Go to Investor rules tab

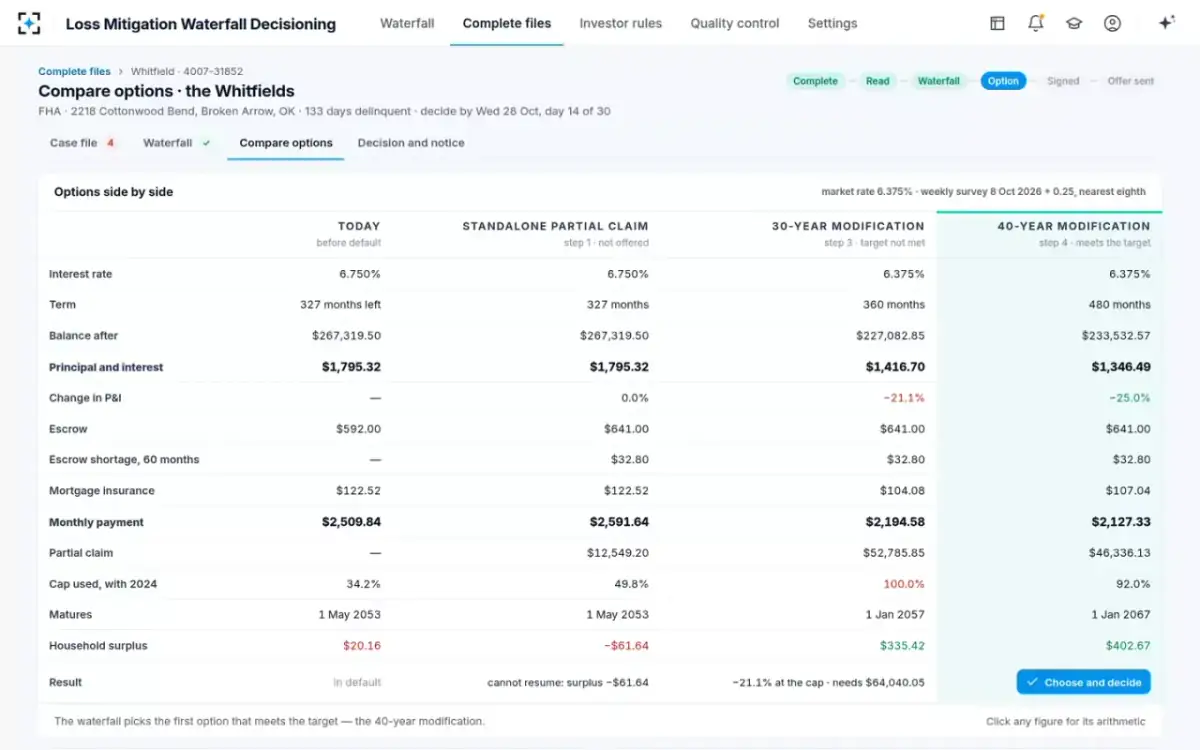point(621,23)
